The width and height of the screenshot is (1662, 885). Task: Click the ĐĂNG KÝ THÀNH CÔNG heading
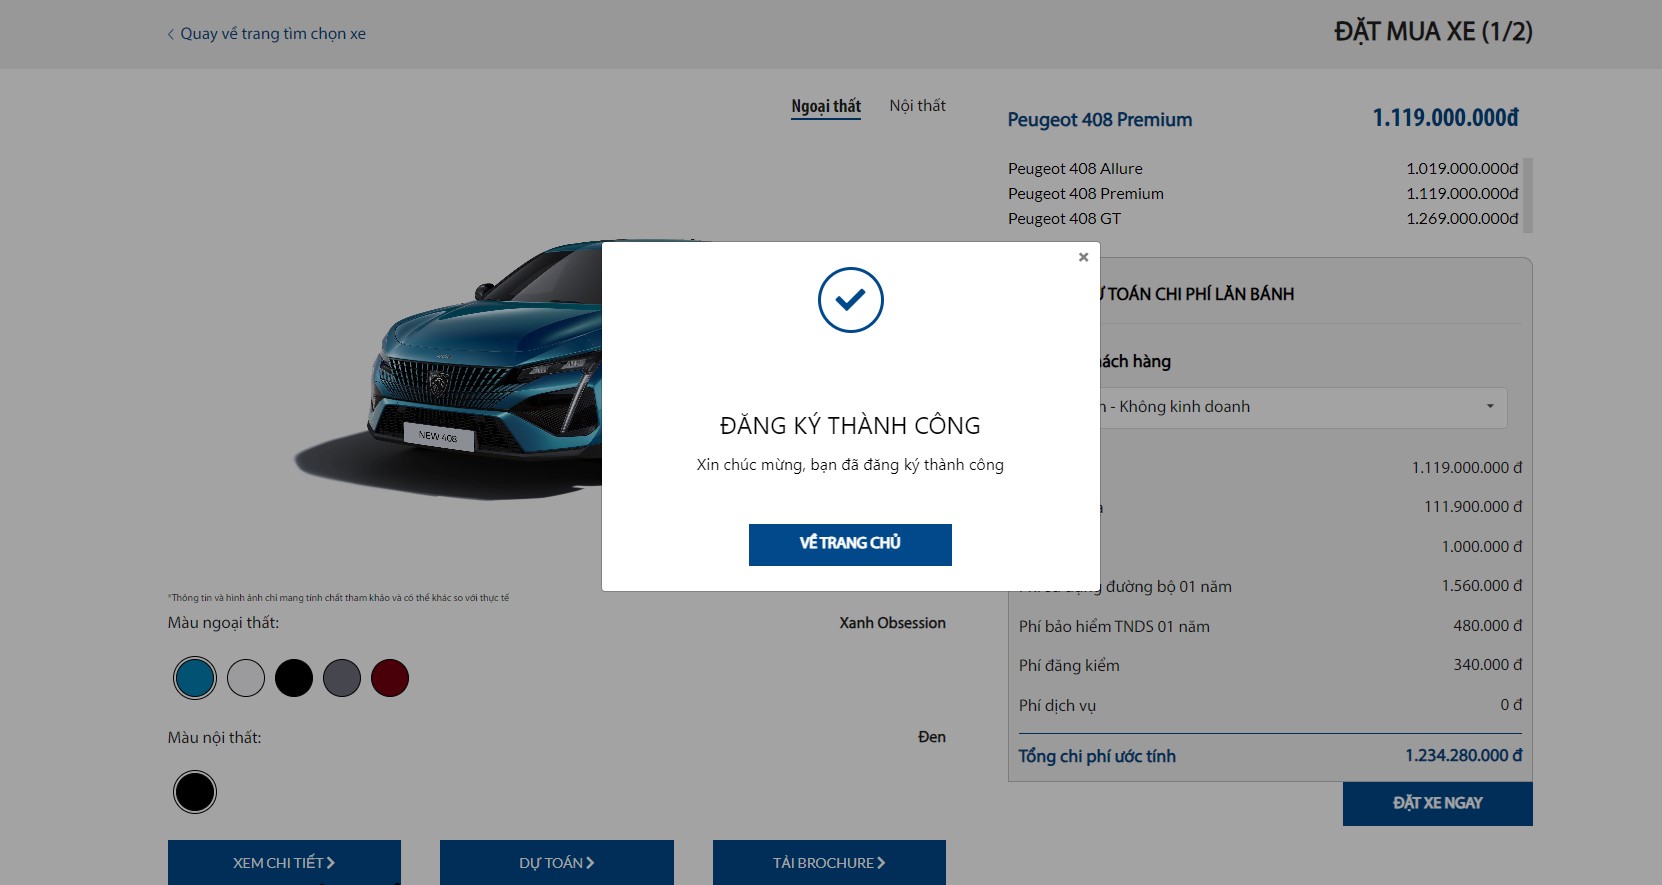tap(850, 426)
